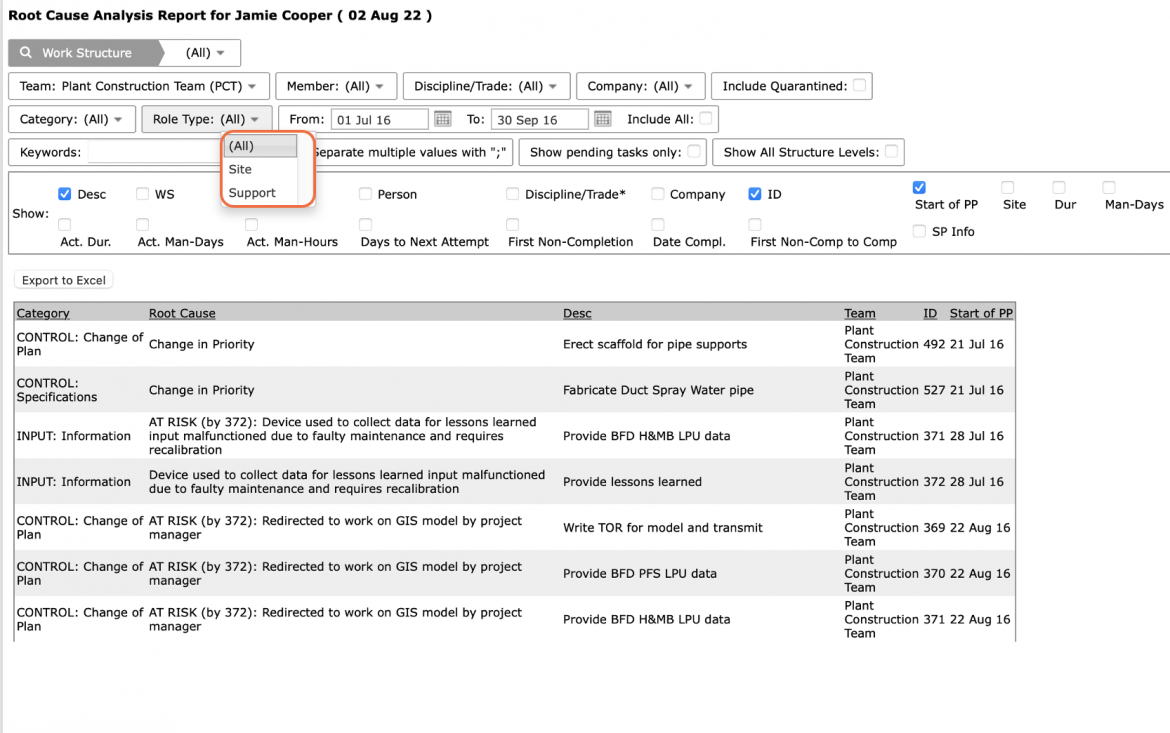This screenshot has height=733, width=1170.
Task: Open the From date calendar picker
Action: pyautogui.click(x=442, y=119)
